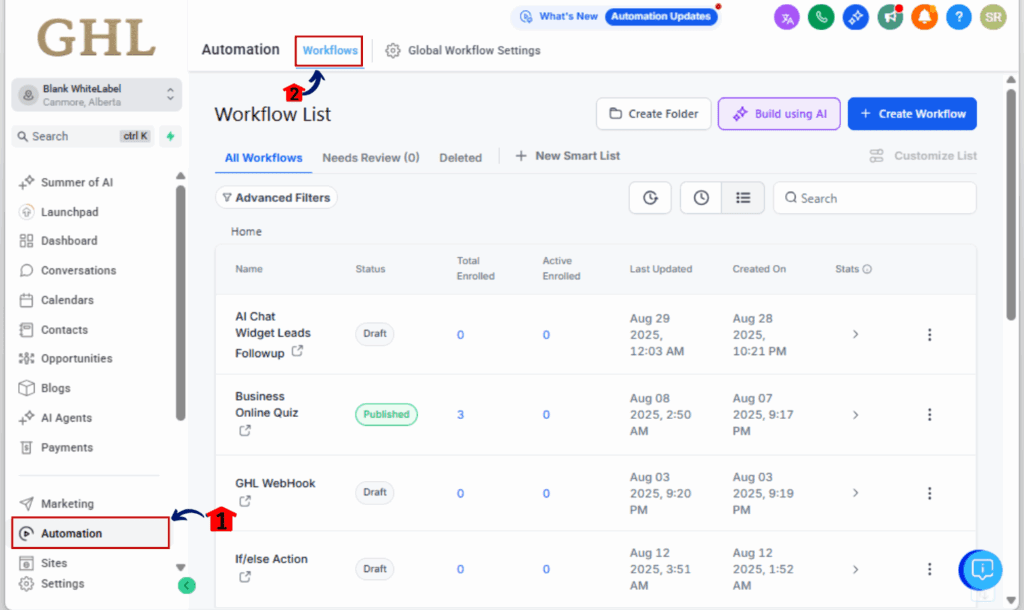This screenshot has width=1024, height=610.
Task: Click the Create Folder button
Action: [654, 114]
